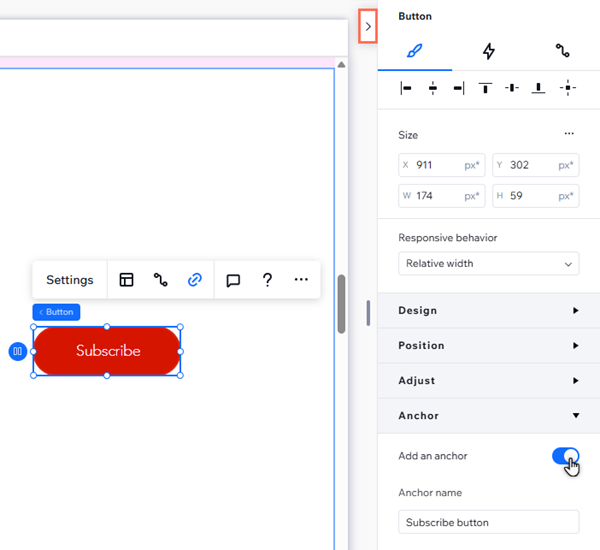Open the Design tab with the brush icon

(x=414, y=51)
